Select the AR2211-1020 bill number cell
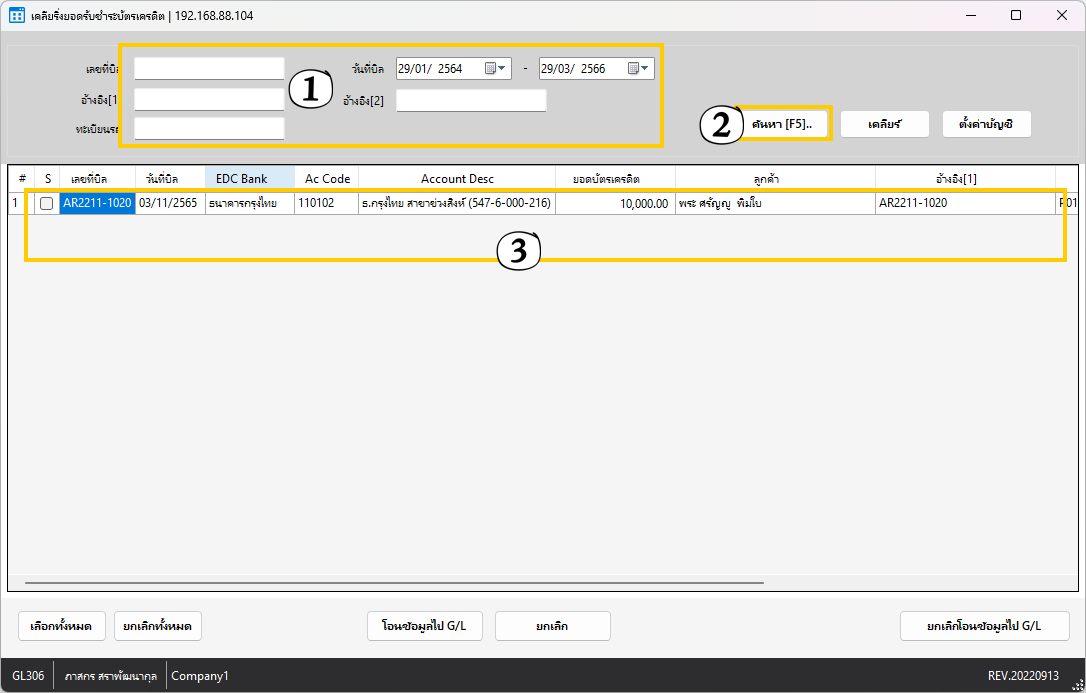1086x693 pixels. pos(97,203)
